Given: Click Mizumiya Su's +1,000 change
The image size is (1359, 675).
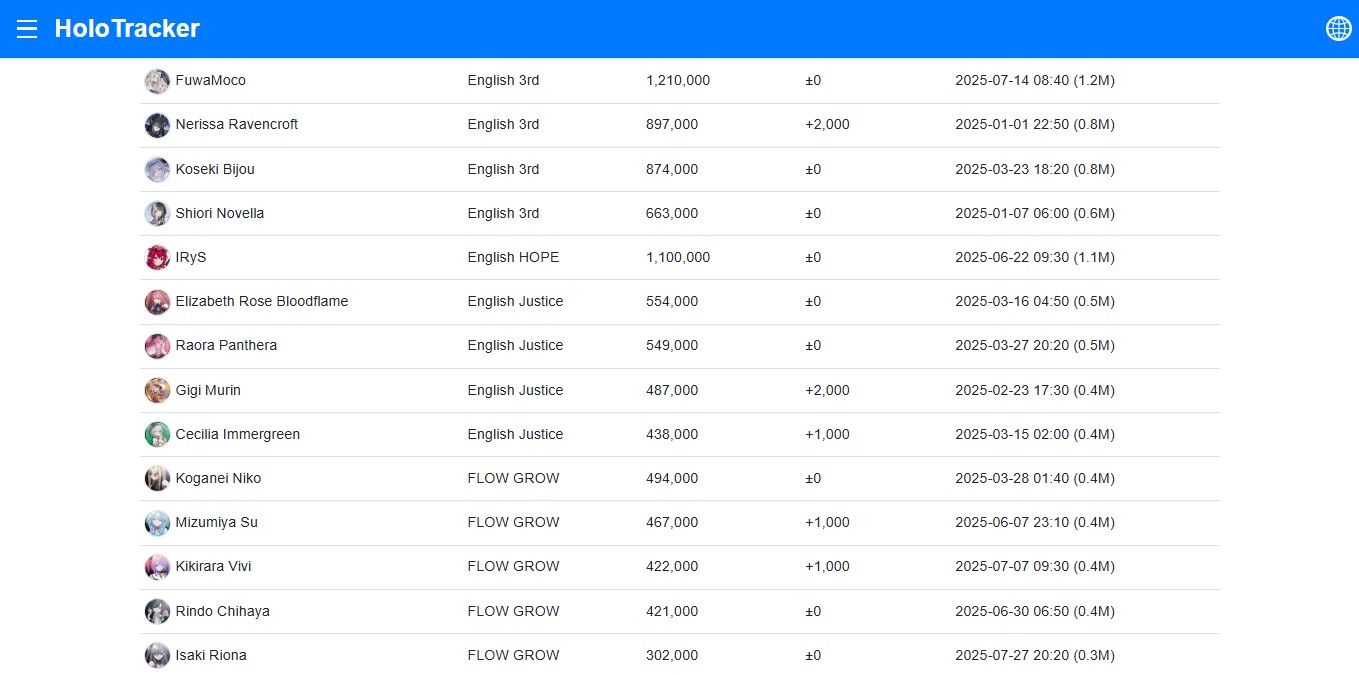Looking at the screenshot, I should click(827, 522).
